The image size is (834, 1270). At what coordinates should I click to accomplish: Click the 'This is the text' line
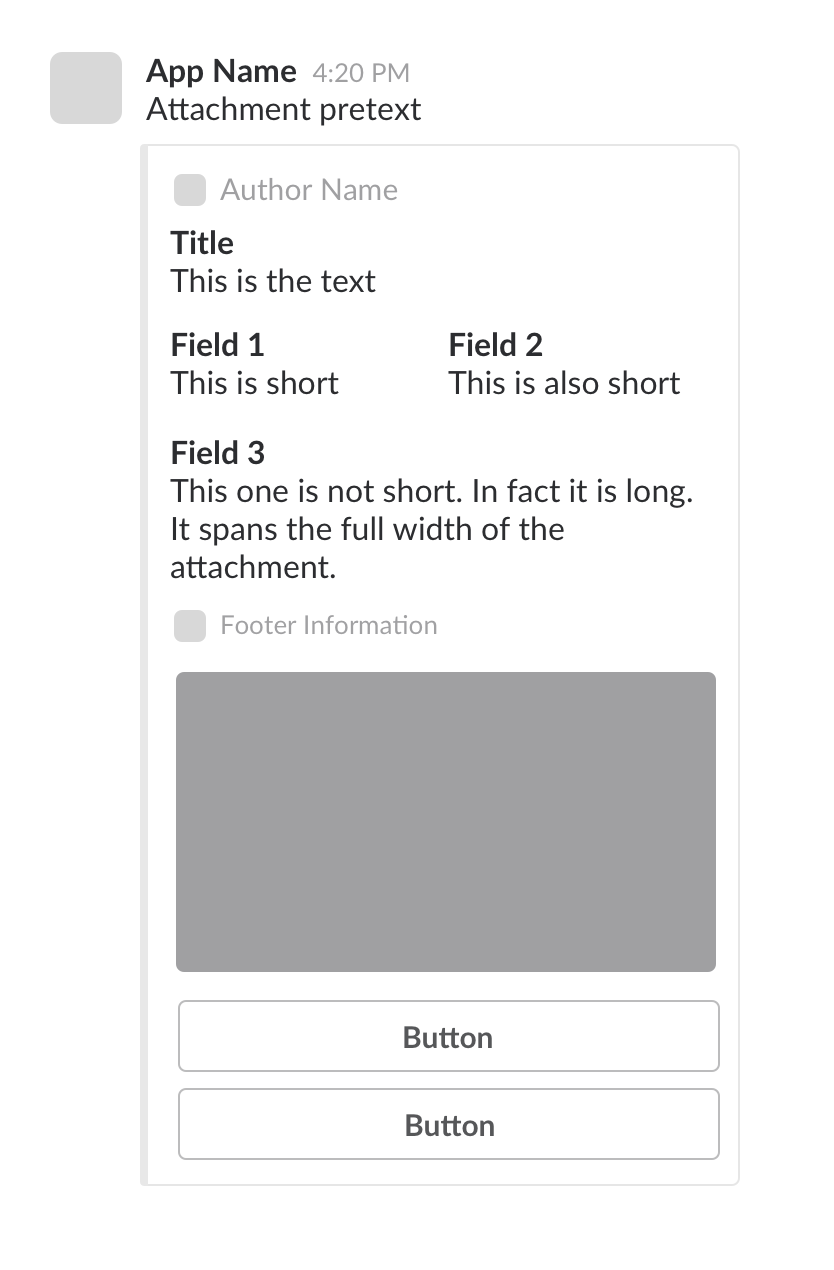(273, 281)
